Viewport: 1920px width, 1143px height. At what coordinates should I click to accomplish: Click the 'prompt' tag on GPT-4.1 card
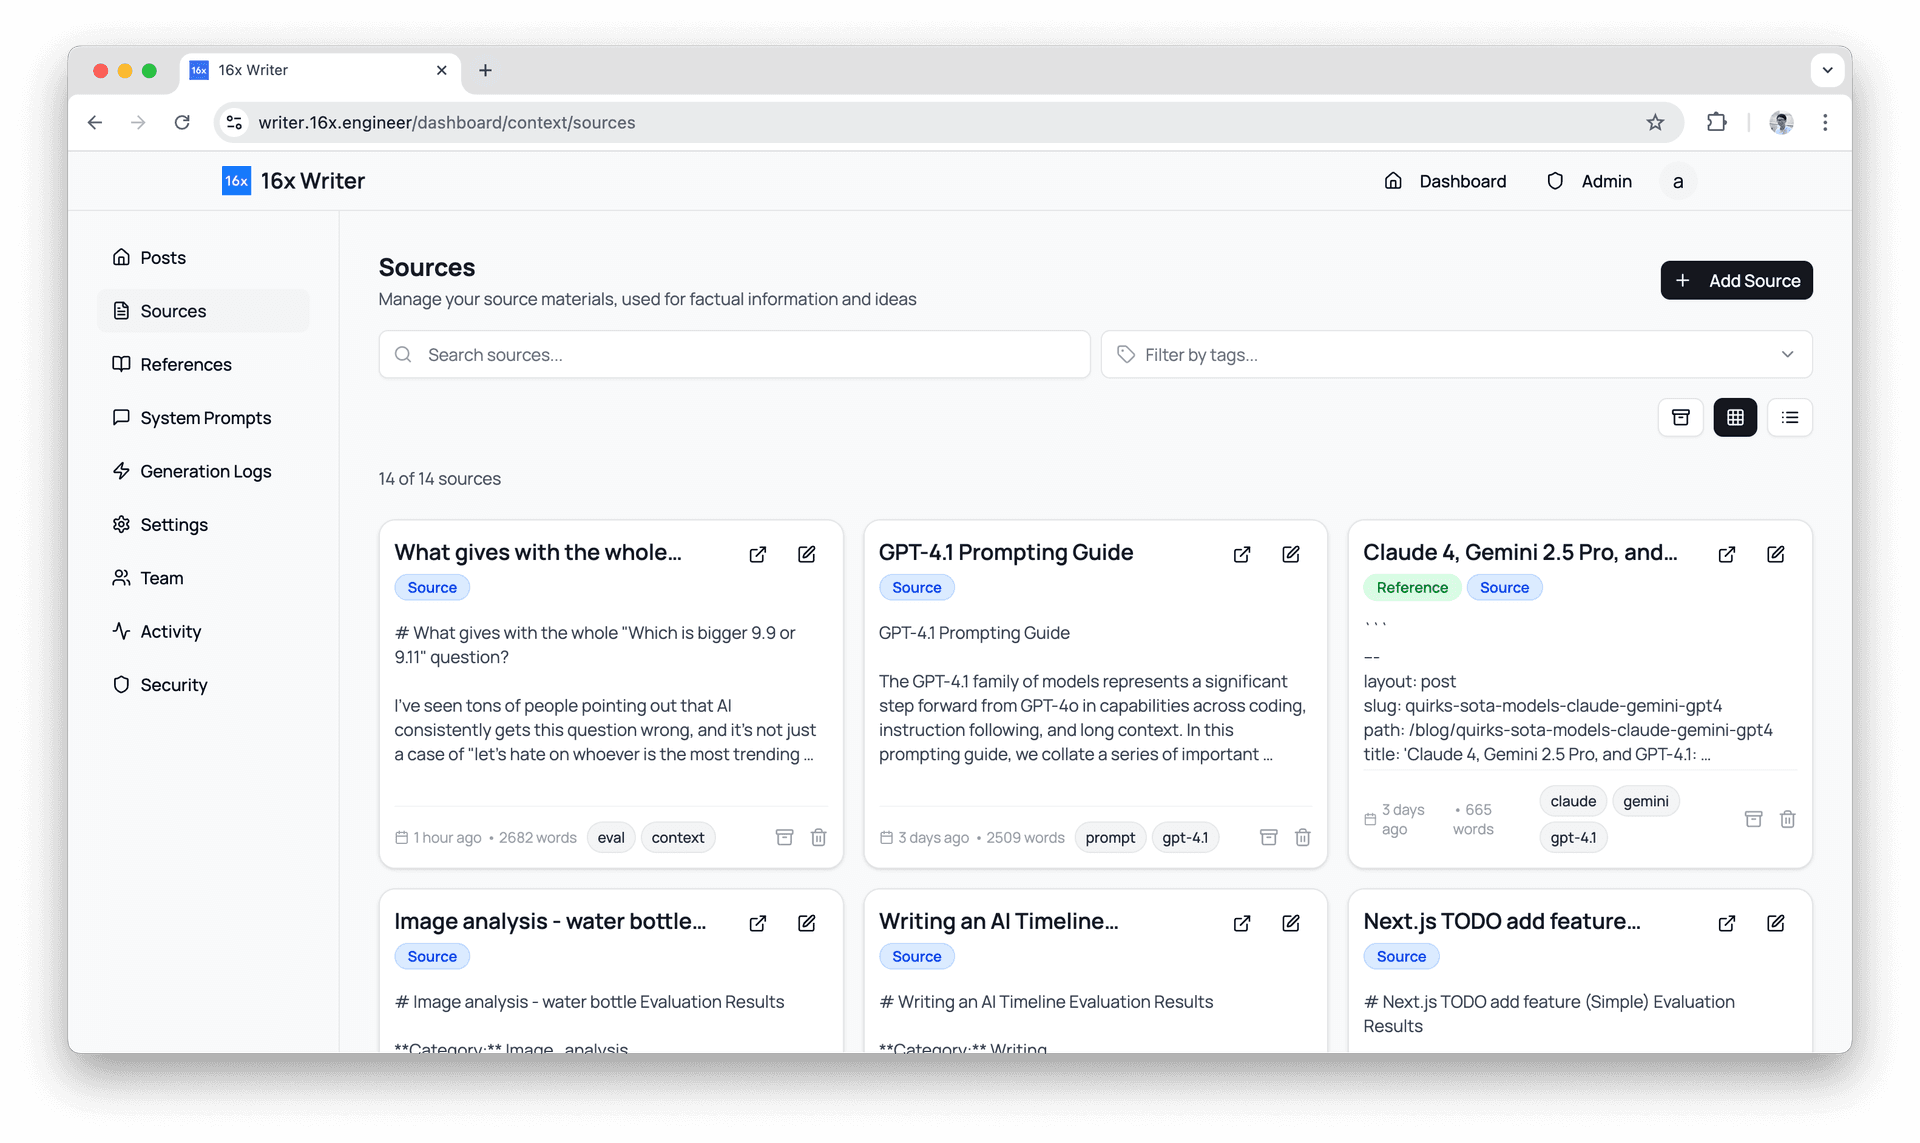point(1110,837)
